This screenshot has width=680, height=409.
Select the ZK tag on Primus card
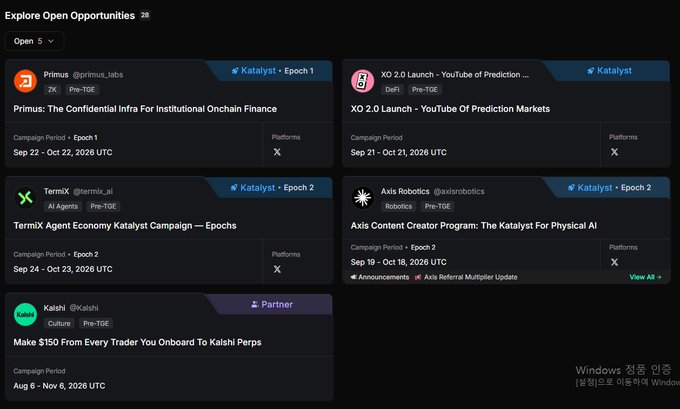tap(52, 90)
